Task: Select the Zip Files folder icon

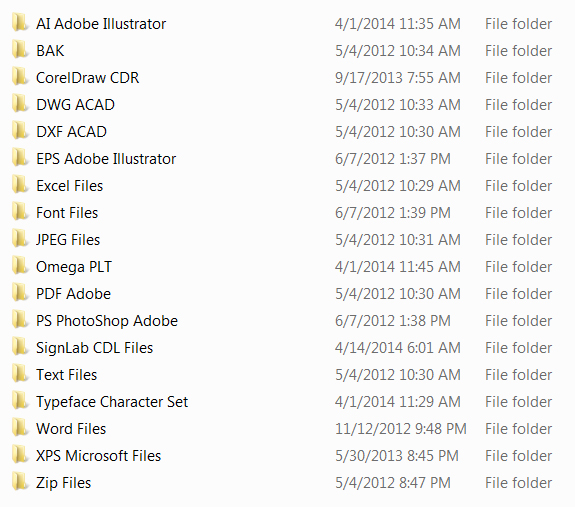Action: coord(20,482)
